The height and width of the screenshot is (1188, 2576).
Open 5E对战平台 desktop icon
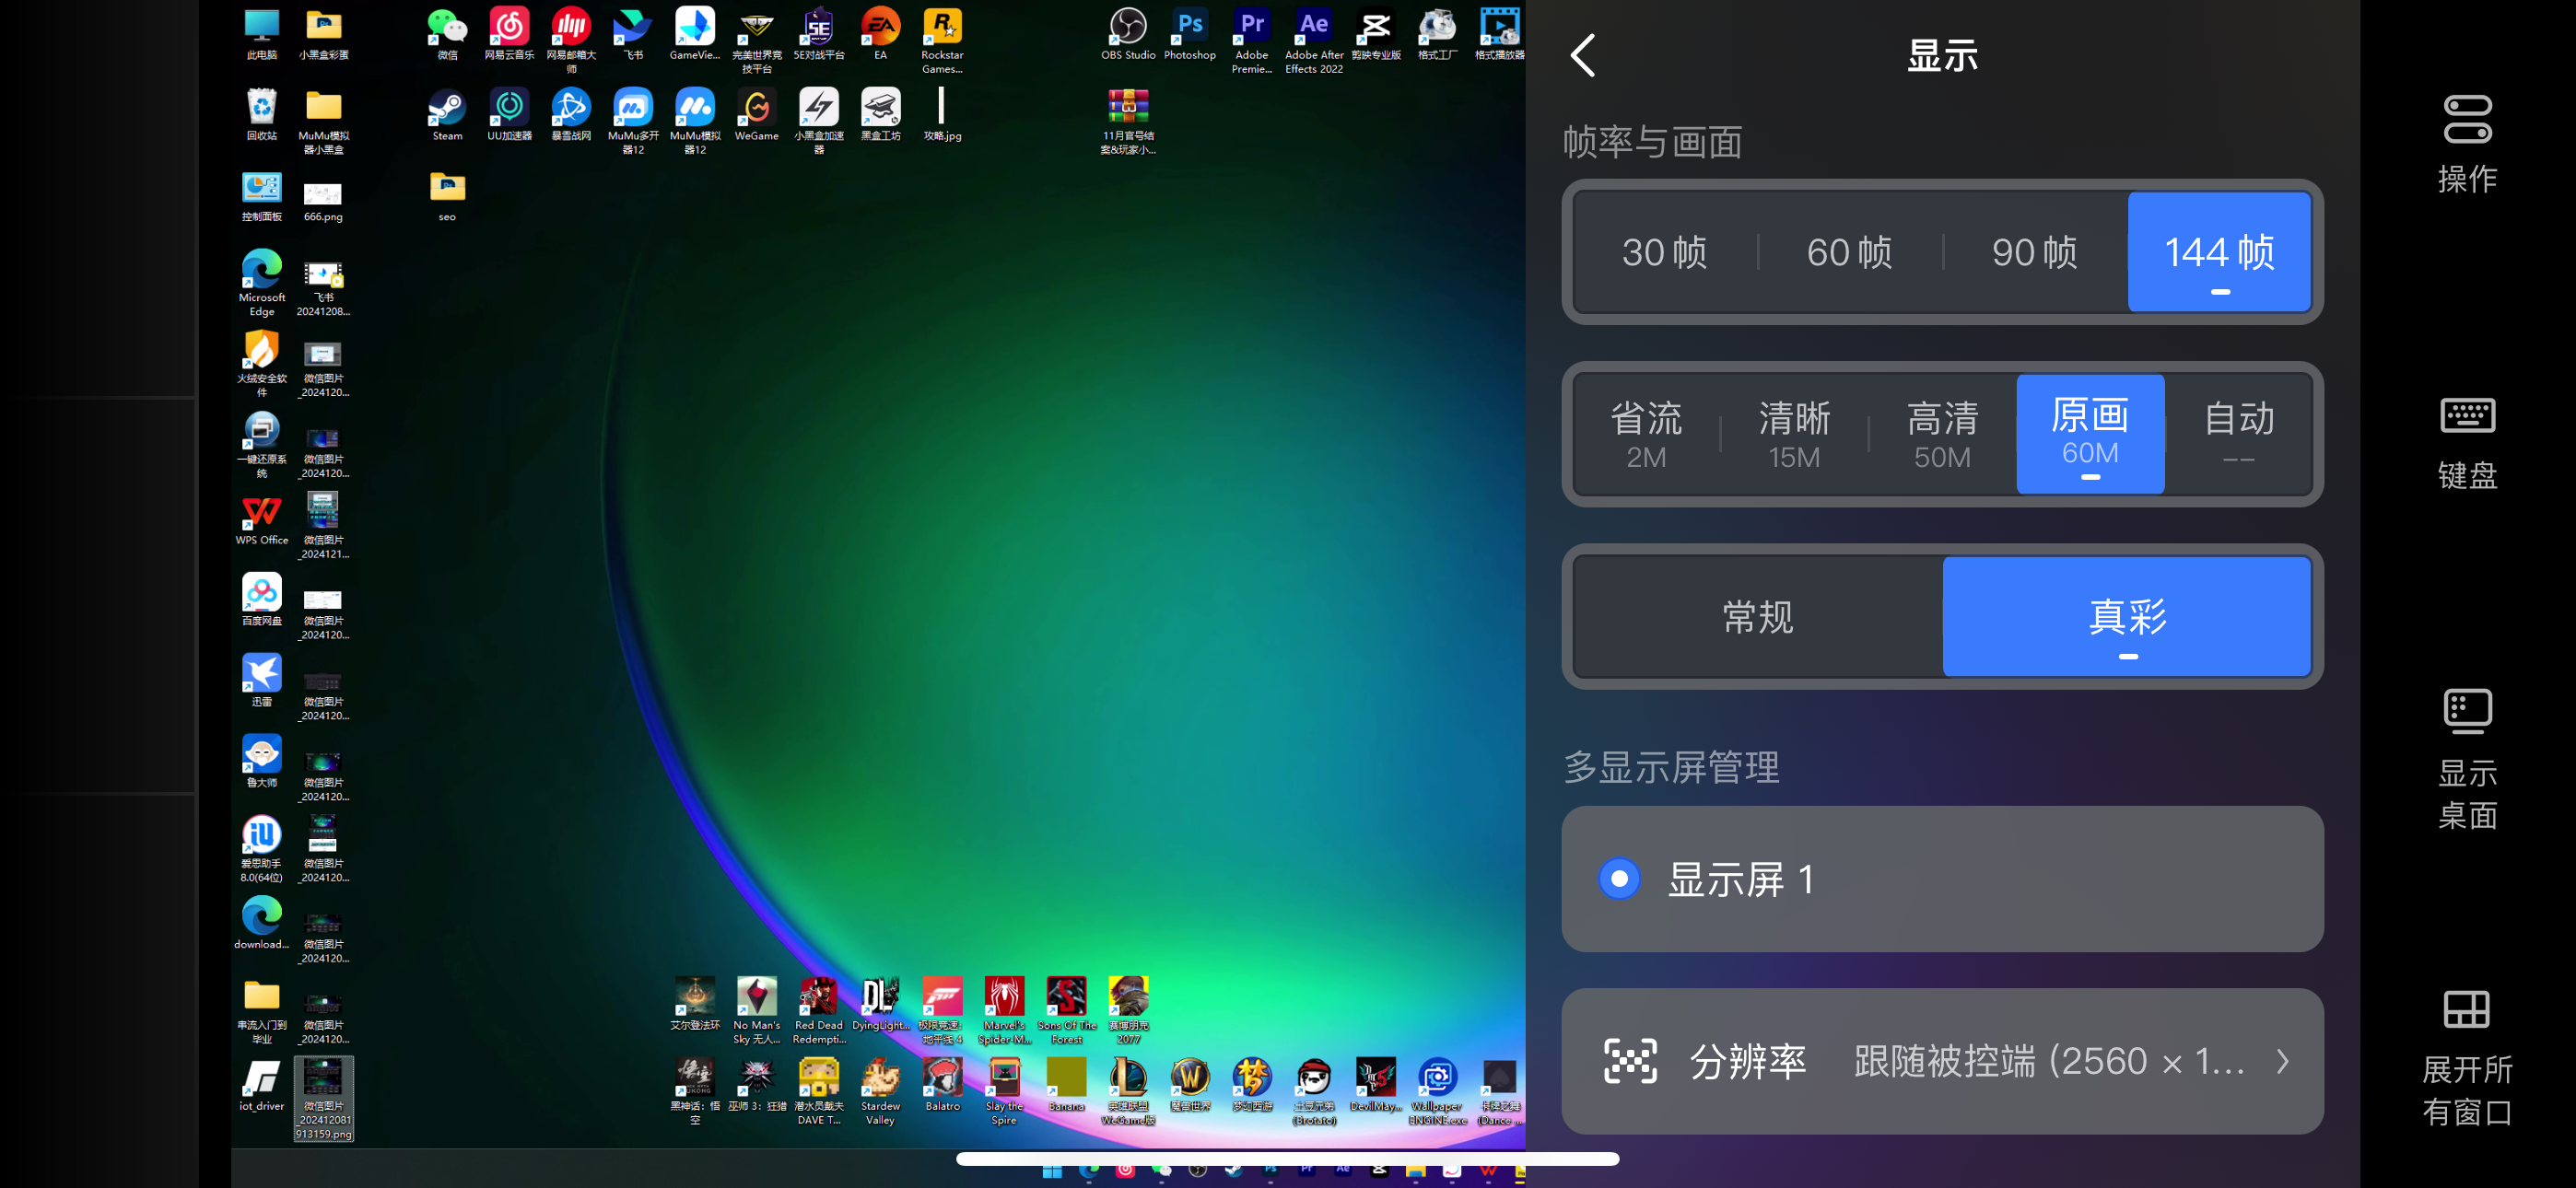[x=818, y=34]
